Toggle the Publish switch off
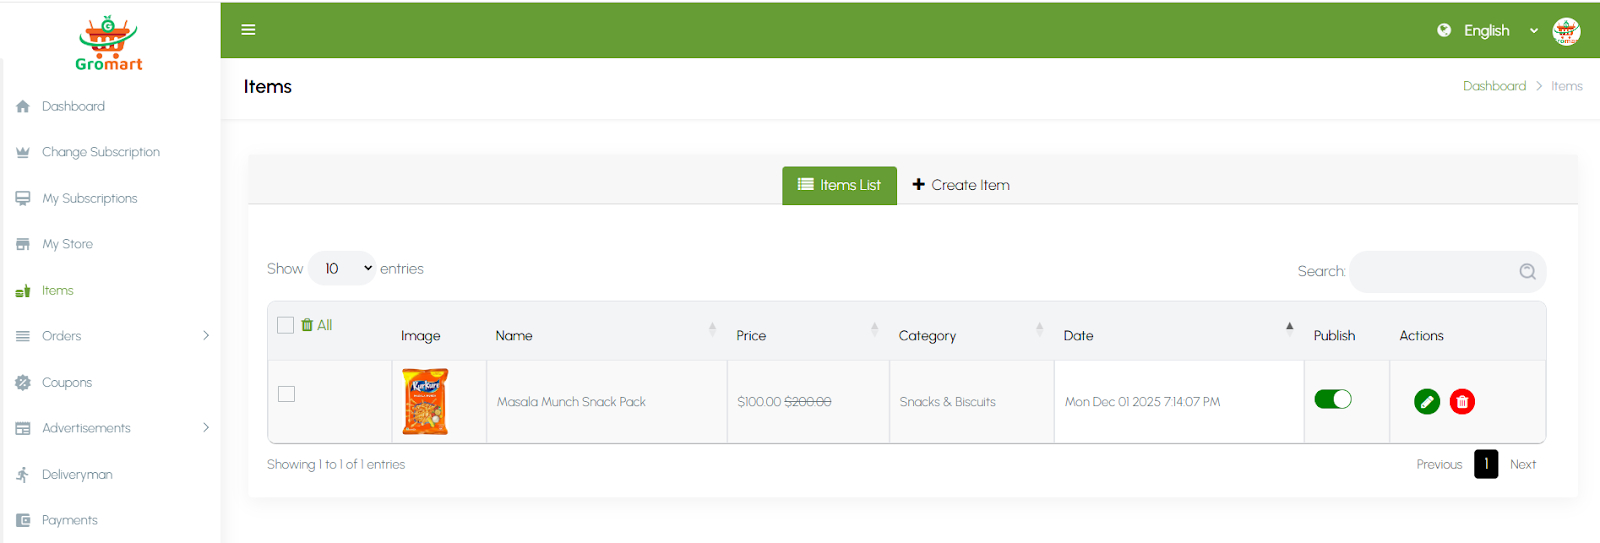This screenshot has height=543, width=1600. point(1332,400)
